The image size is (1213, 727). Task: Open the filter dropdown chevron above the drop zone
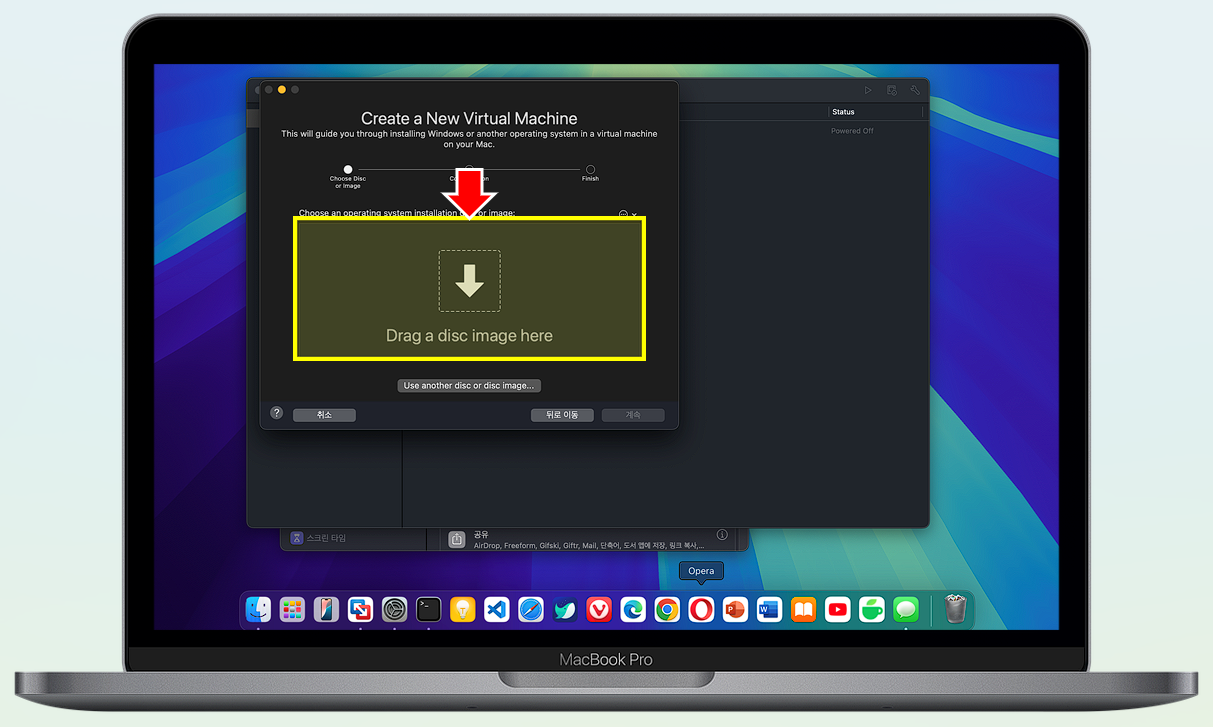634,214
